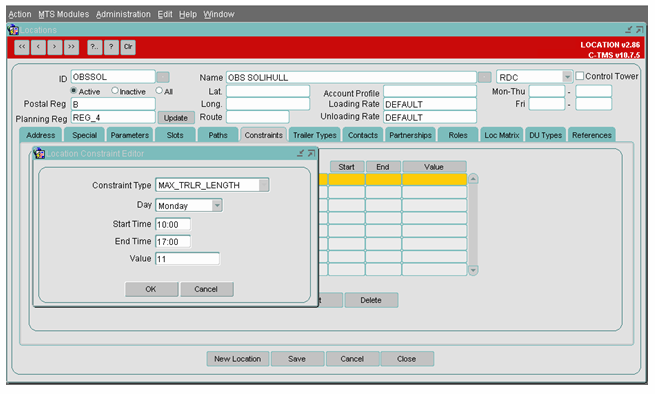Click the Close button at bottom
Image resolution: width=655 pixels, height=394 pixels.
pos(407,358)
